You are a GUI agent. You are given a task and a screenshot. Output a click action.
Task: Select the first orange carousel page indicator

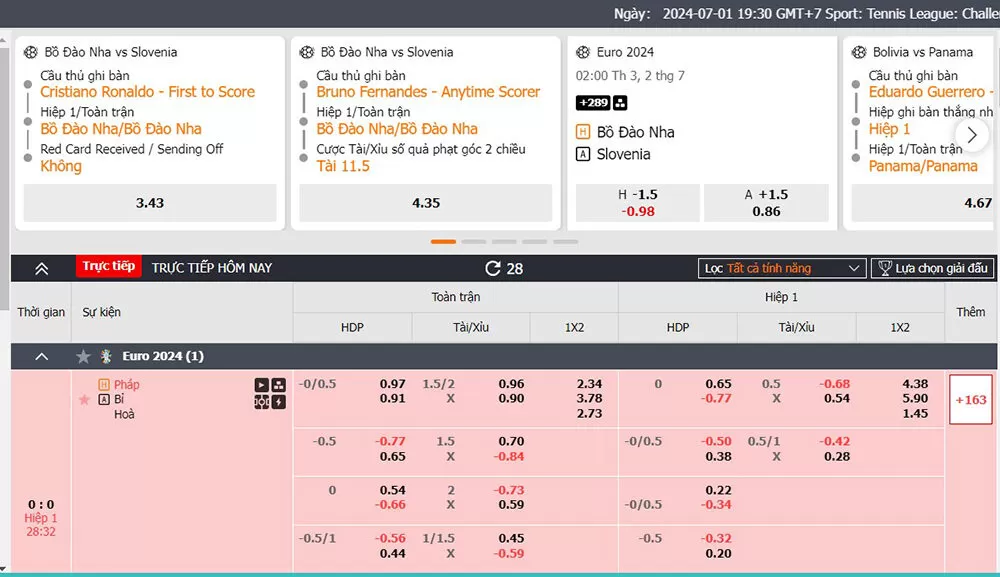click(x=443, y=241)
